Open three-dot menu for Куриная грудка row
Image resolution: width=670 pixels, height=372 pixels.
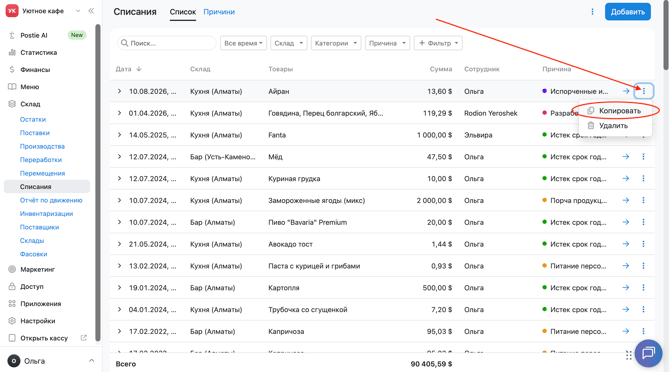644,179
